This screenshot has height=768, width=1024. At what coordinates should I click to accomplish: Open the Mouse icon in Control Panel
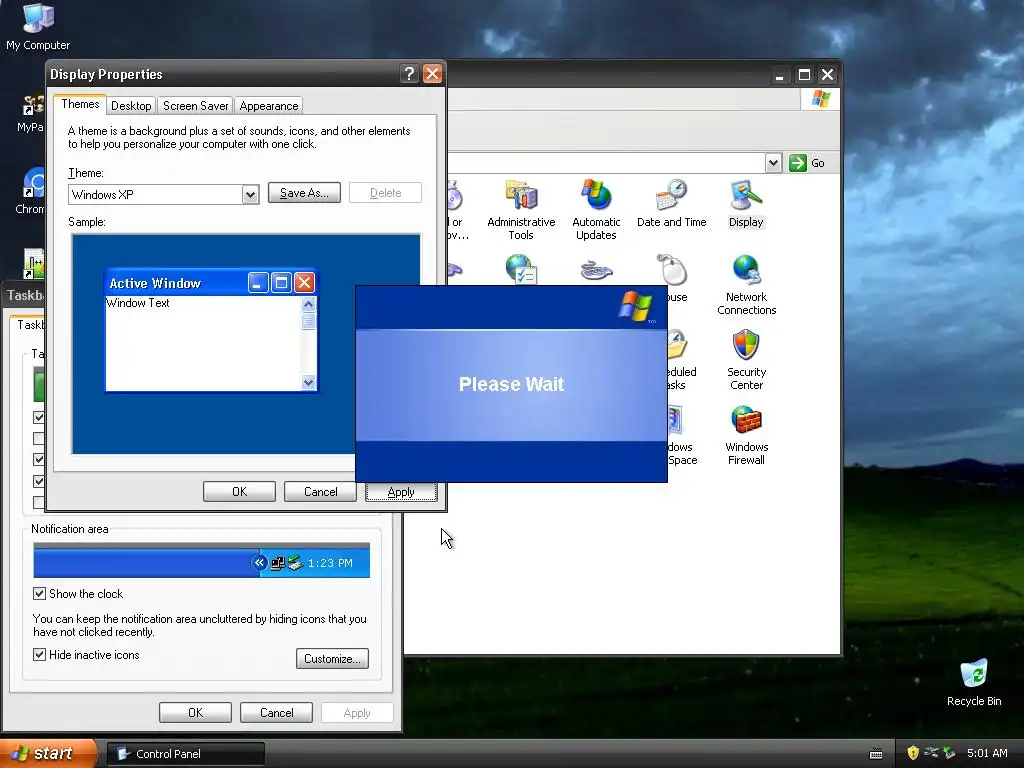pos(672,278)
